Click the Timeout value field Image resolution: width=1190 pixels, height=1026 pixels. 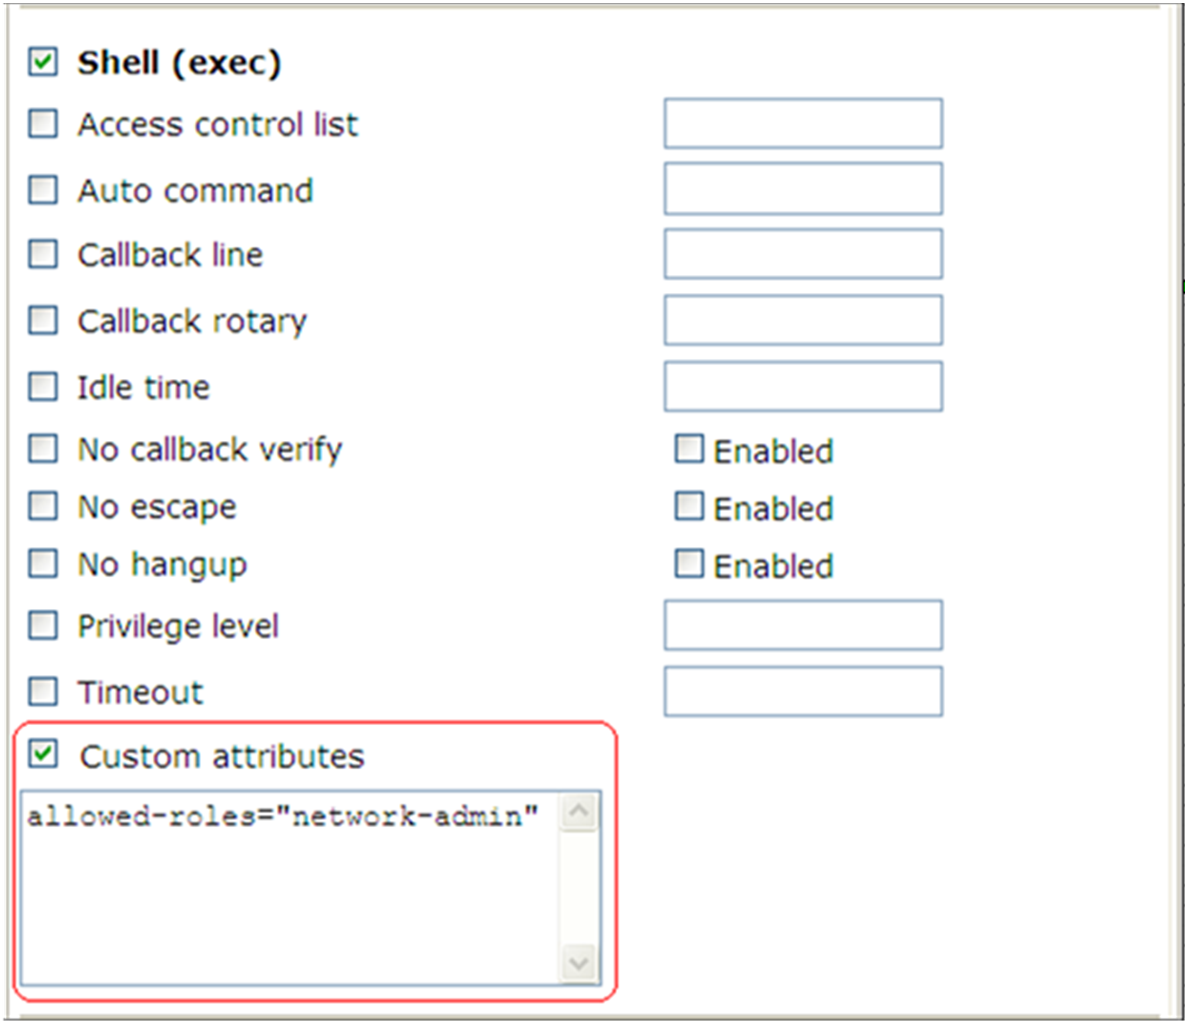(803, 691)
